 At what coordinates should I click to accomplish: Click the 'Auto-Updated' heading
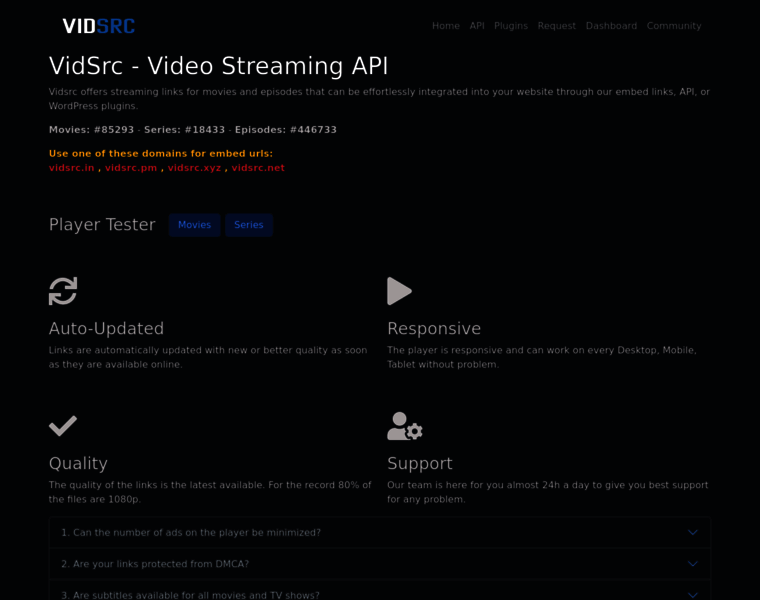107,329
